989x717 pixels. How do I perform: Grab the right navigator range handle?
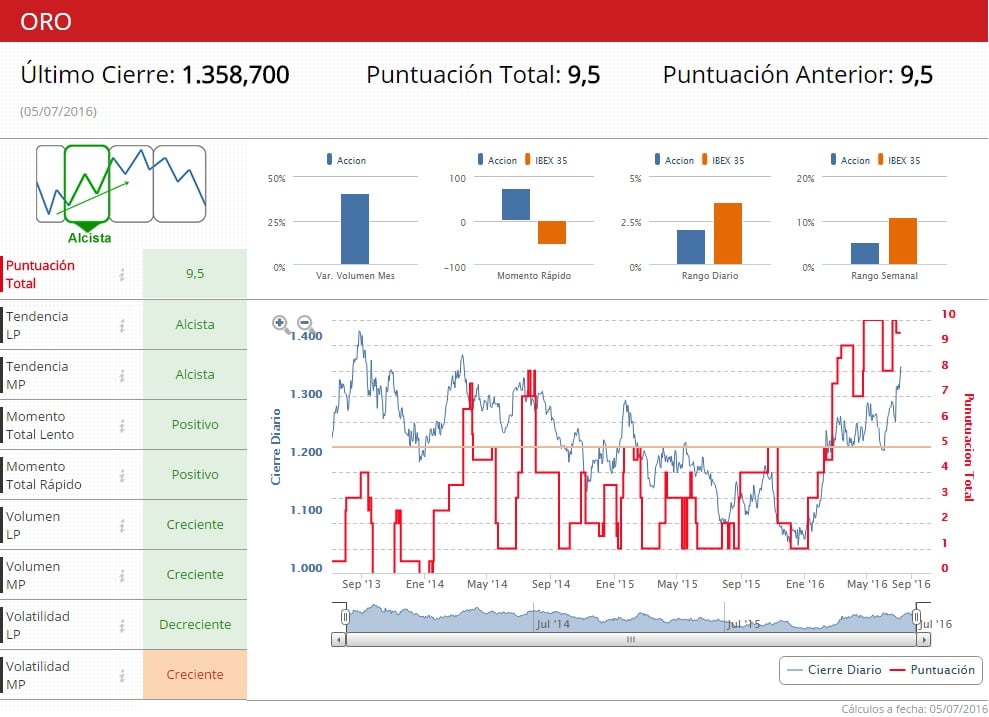pos(916,617)
